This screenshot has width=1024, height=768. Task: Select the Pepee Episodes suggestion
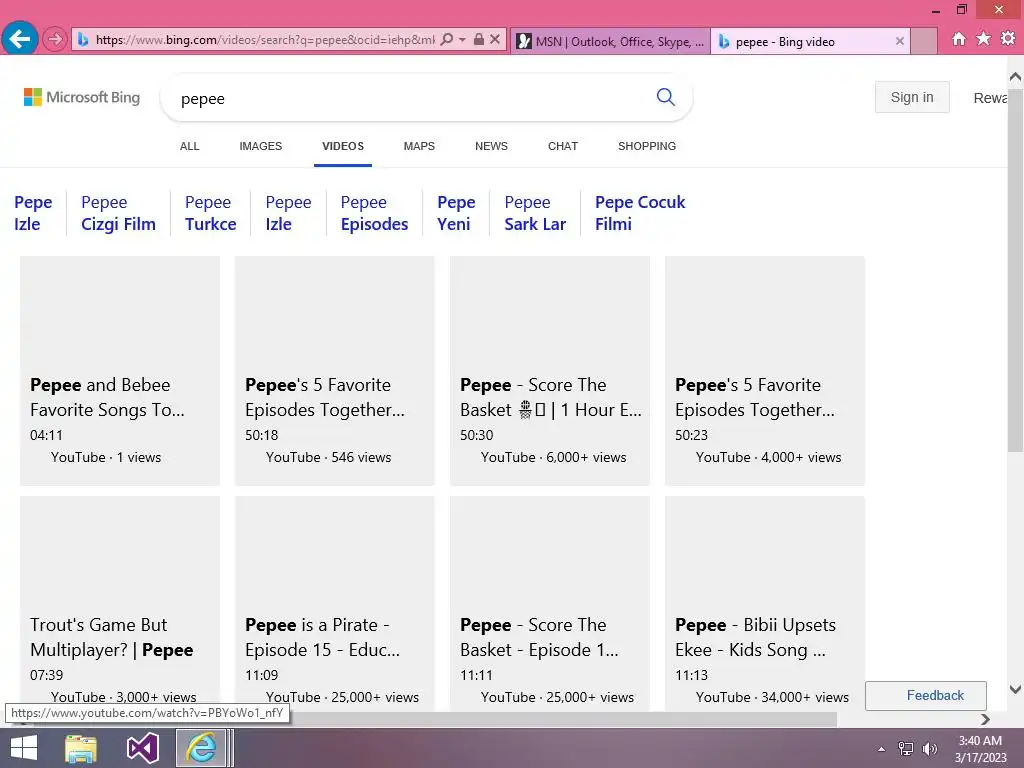pos(374,213)
